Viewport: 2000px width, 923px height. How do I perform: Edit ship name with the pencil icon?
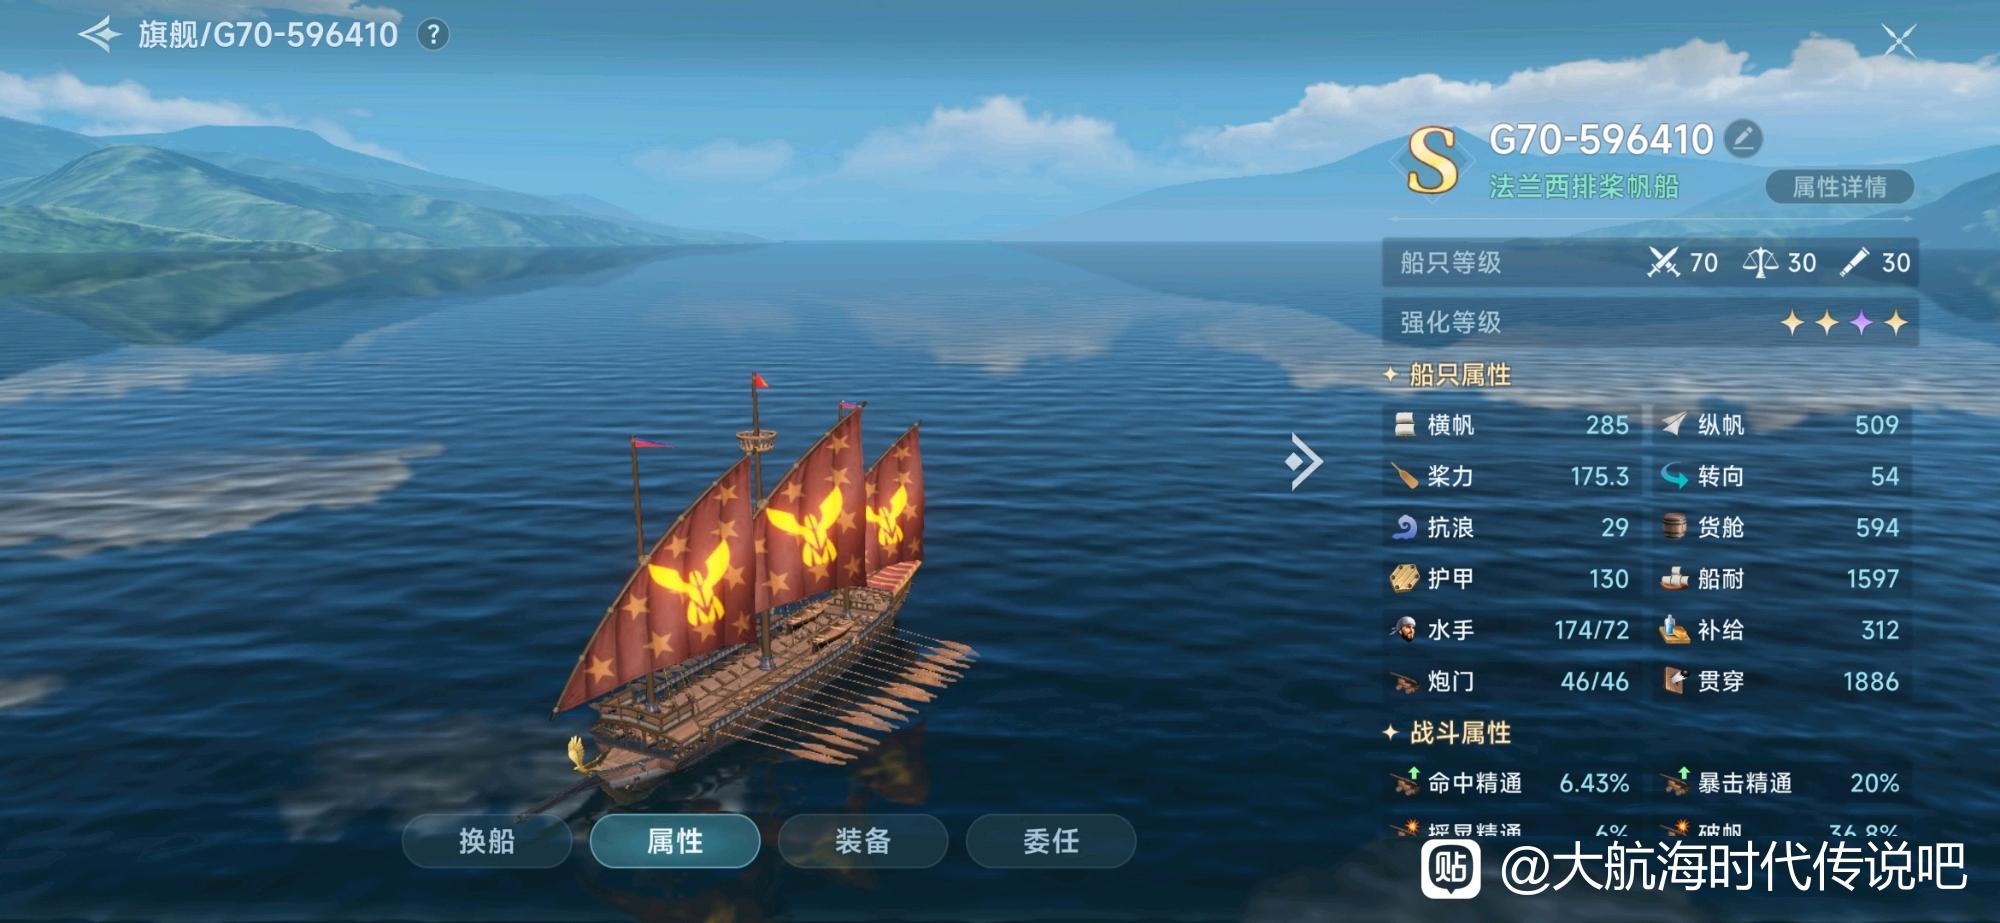click(1743, 139)
